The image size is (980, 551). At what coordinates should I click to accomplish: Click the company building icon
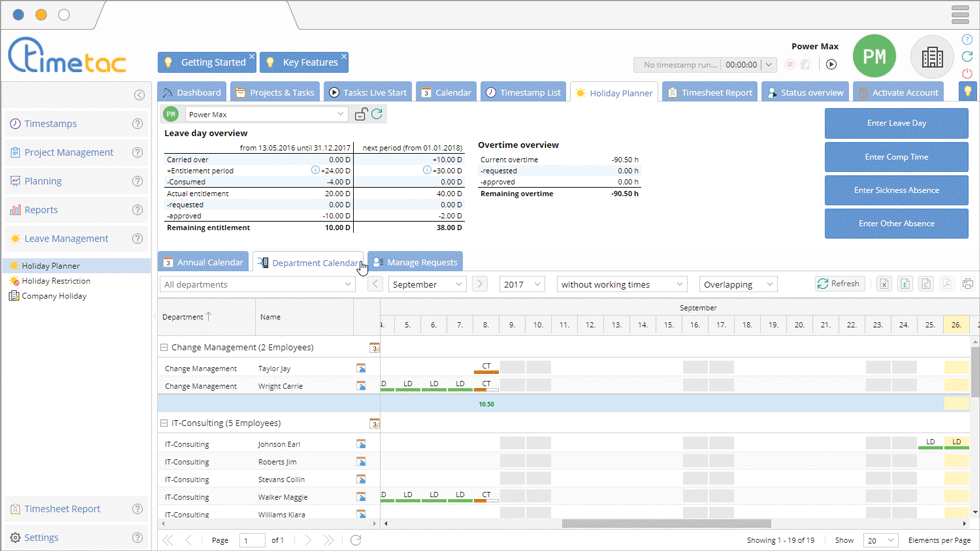tap(932, 57)
